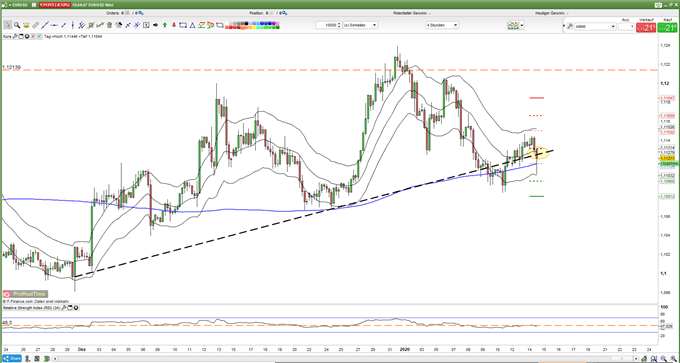This screenshot has height=363, width=680.
Task: Select the blue triangle drawing tool
Action: click(x=193, y=25)
